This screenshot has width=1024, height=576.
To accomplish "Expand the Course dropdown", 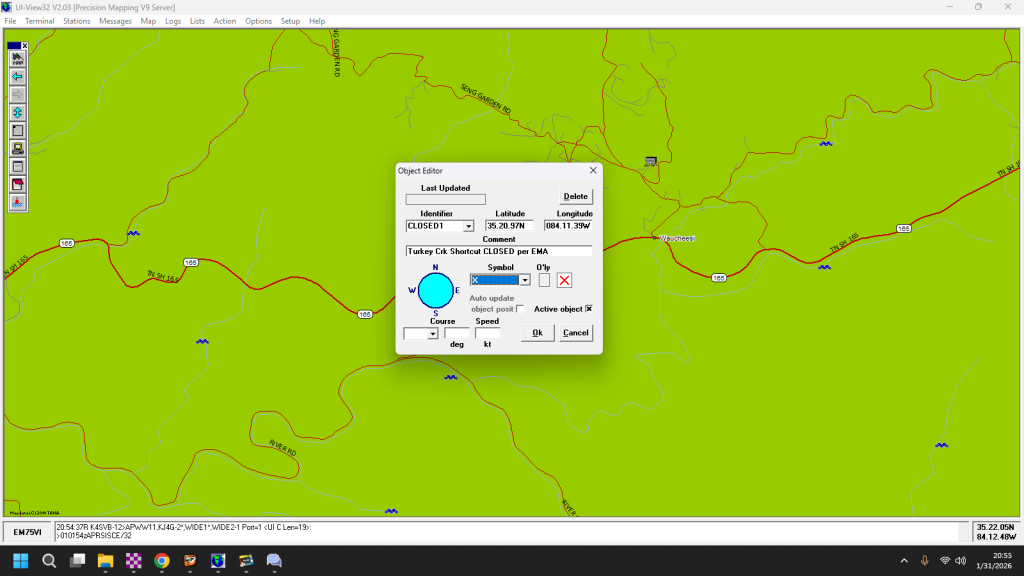I will tap(432, 334).
